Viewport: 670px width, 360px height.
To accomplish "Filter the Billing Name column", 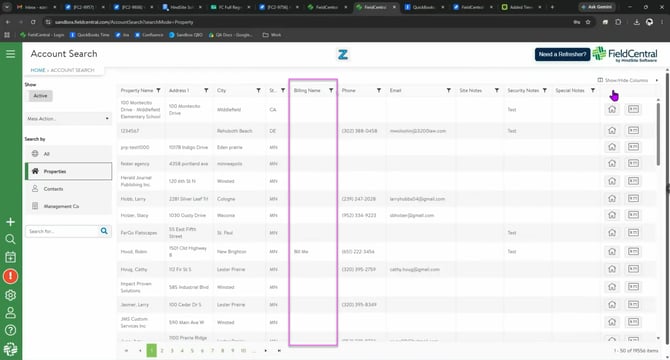I will 331,91.
